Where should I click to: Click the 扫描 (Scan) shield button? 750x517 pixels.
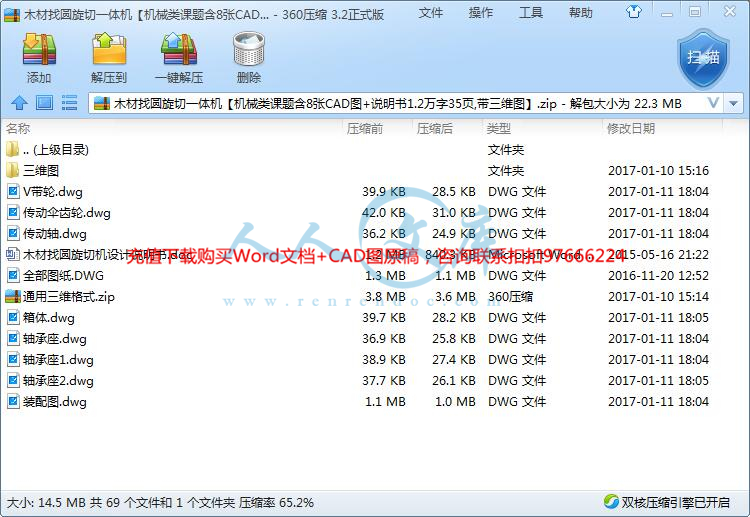tap(703, 58)
